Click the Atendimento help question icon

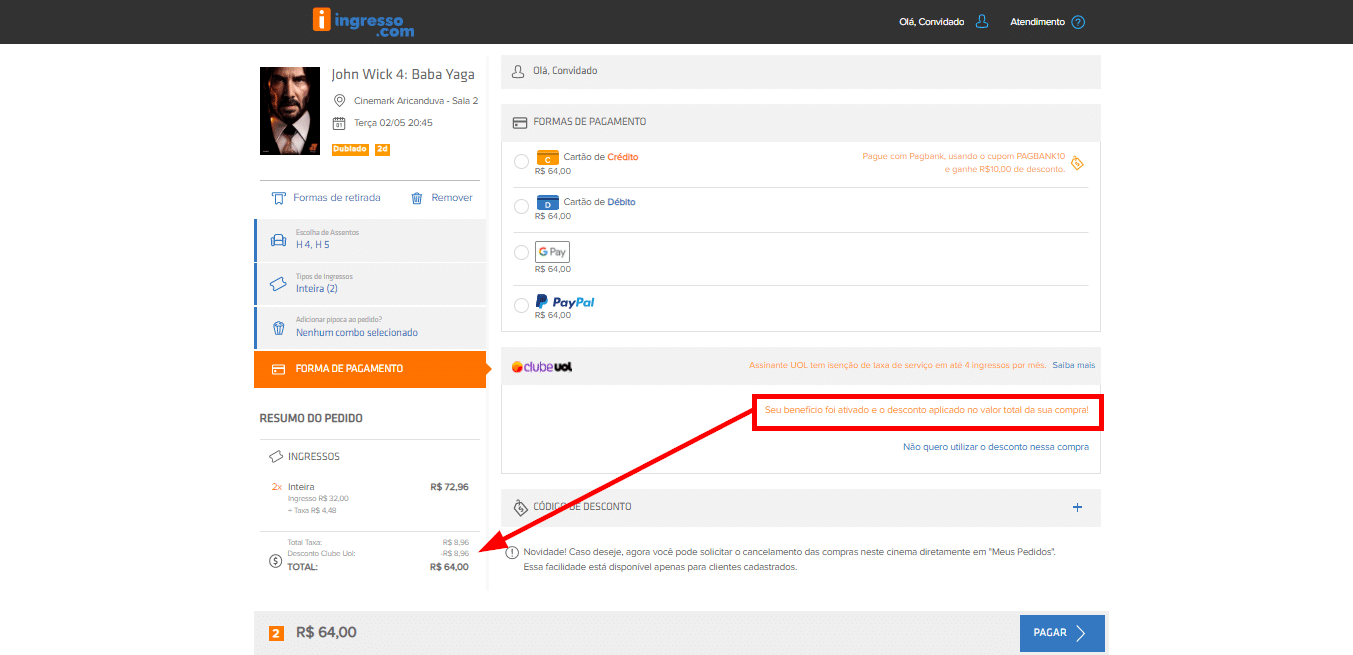[x=1078, y=22]
